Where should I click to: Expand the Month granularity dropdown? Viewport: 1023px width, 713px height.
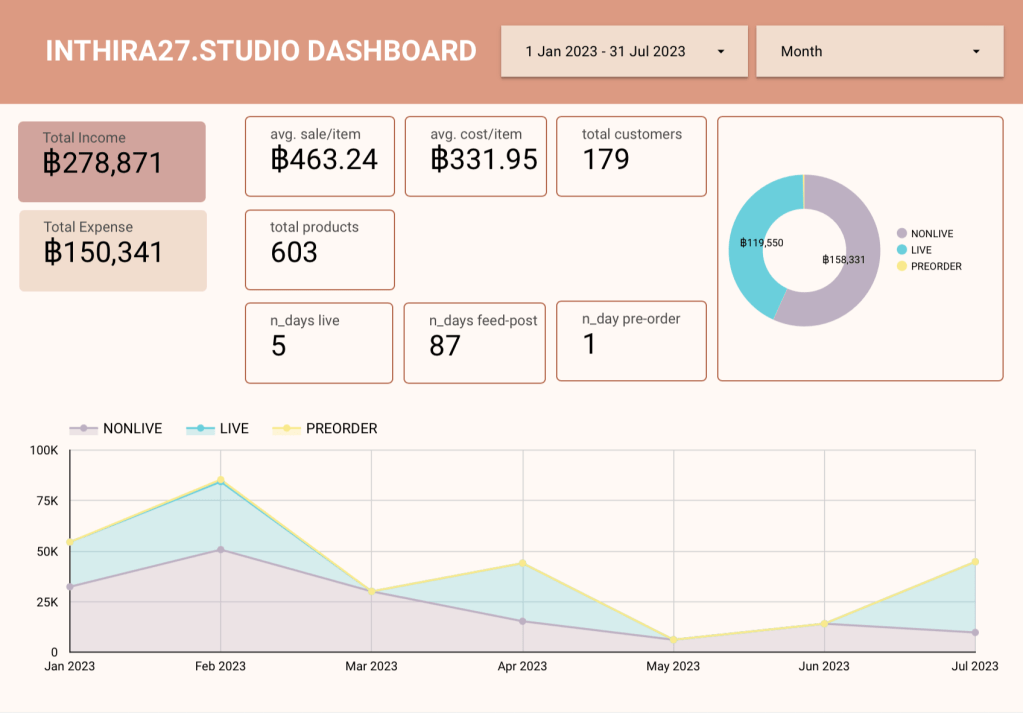878,51
